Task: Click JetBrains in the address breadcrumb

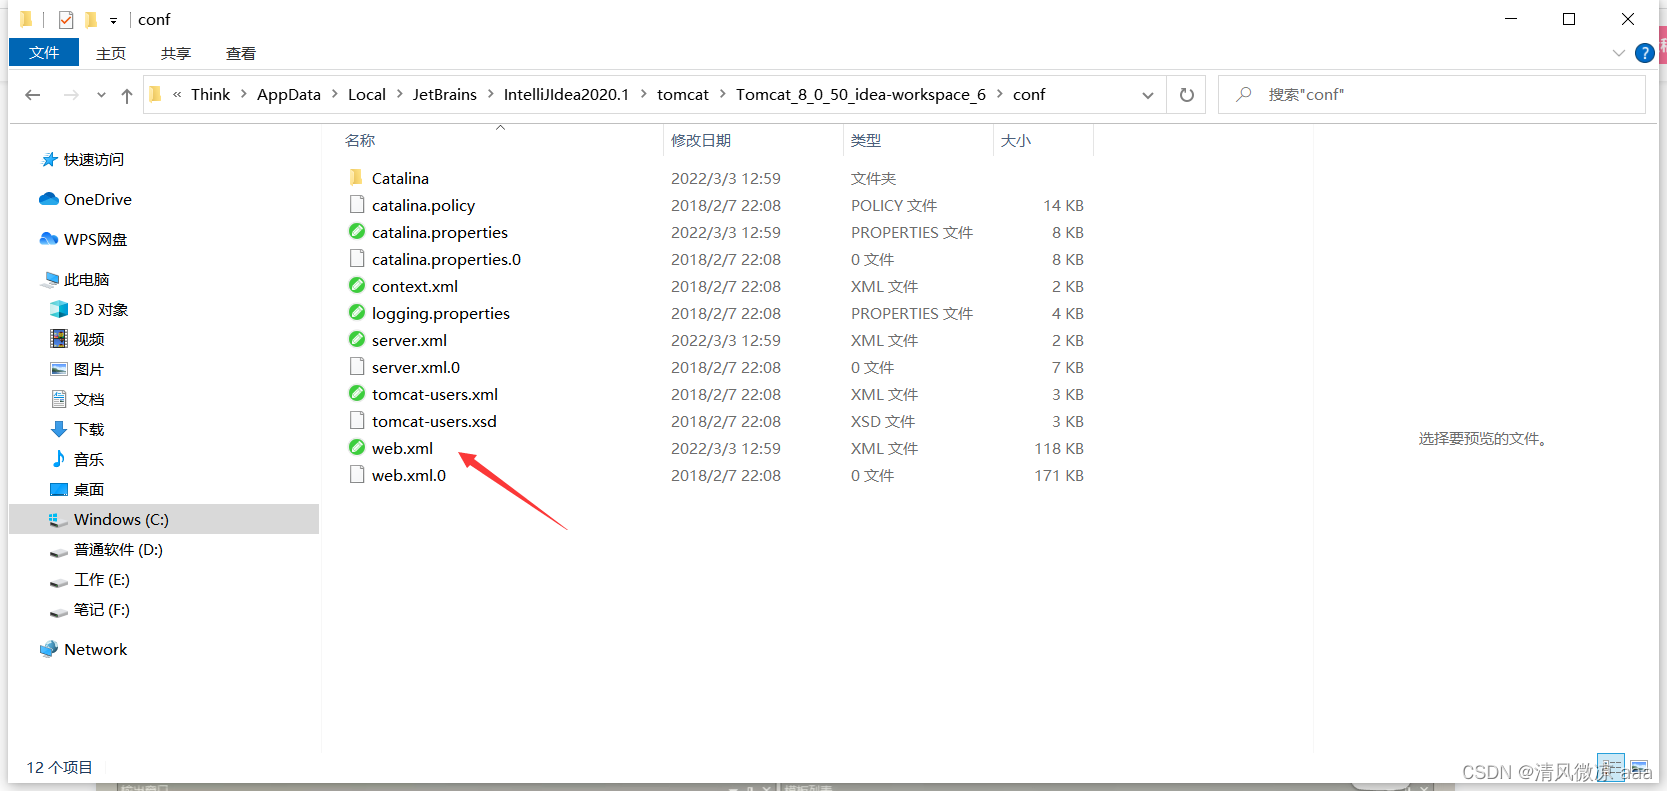Action: click(445, 95)
